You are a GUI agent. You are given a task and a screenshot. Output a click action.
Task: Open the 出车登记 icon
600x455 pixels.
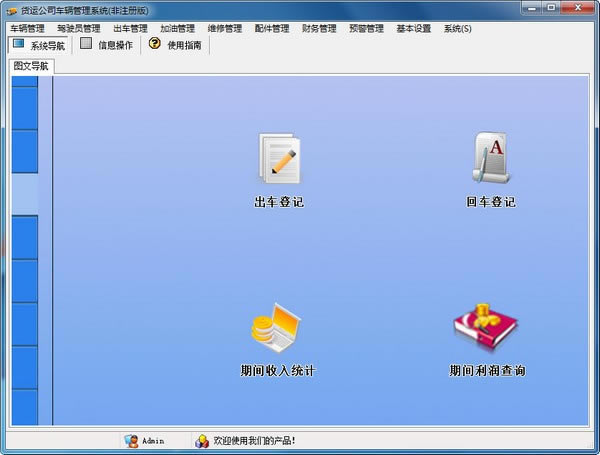[279, 158]
